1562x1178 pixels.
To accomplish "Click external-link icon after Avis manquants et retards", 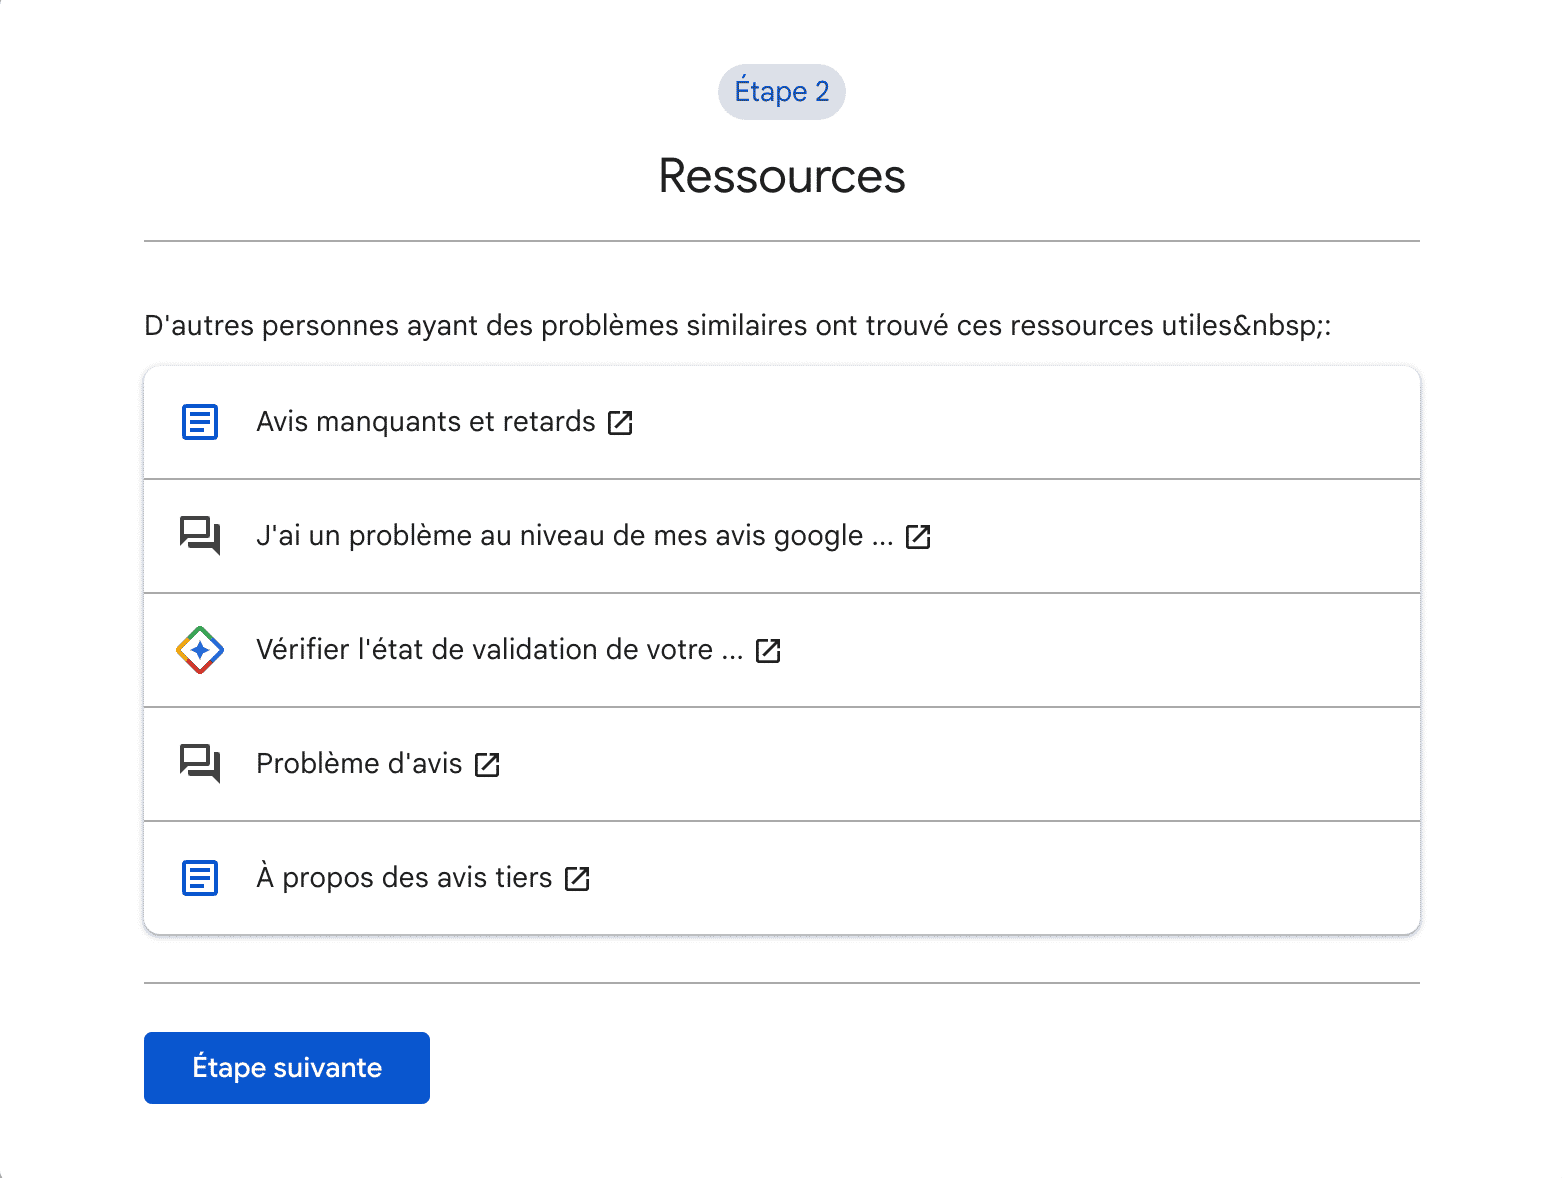I will coord(620,423).
